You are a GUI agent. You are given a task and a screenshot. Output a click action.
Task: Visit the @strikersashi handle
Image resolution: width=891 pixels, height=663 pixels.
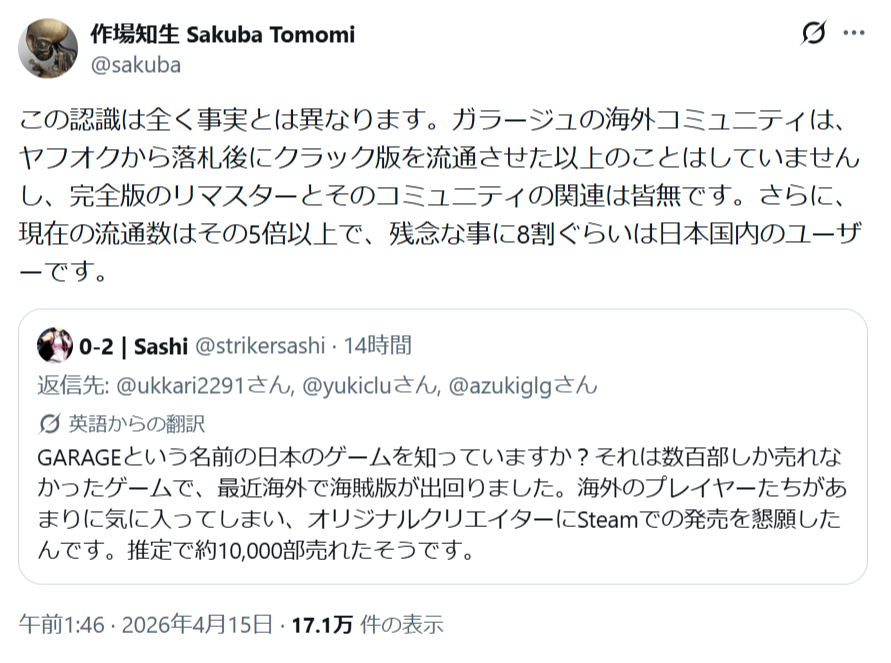(260, 345)
